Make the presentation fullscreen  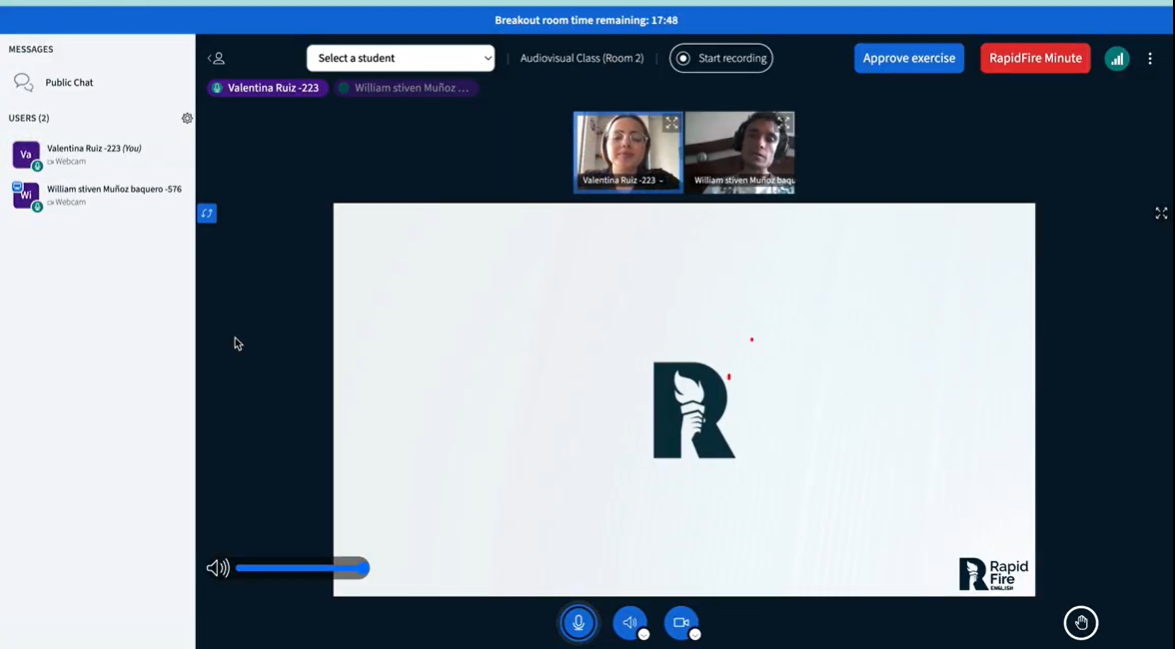coord(1161,214)
